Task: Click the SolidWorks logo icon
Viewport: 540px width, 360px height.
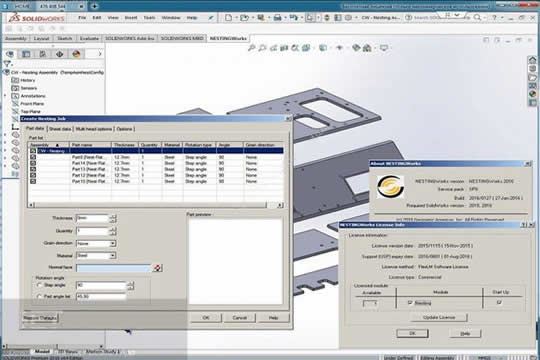Action: click(x=36, y=18)
